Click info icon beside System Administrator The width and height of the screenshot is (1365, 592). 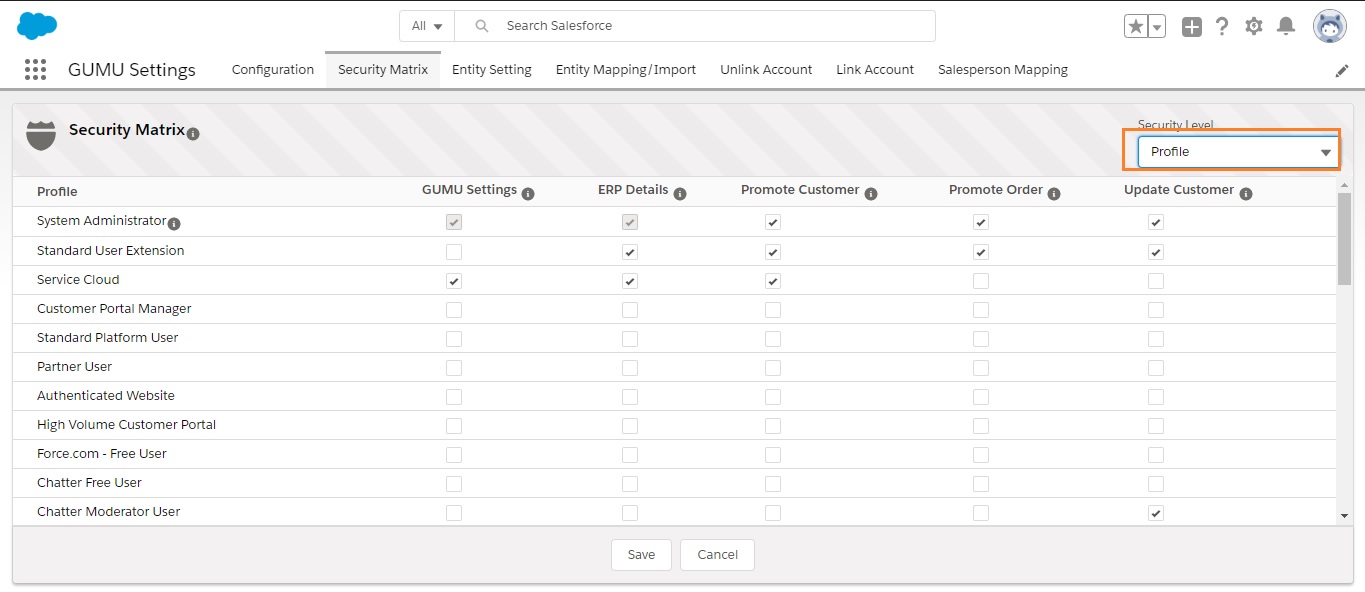(174, 223)
